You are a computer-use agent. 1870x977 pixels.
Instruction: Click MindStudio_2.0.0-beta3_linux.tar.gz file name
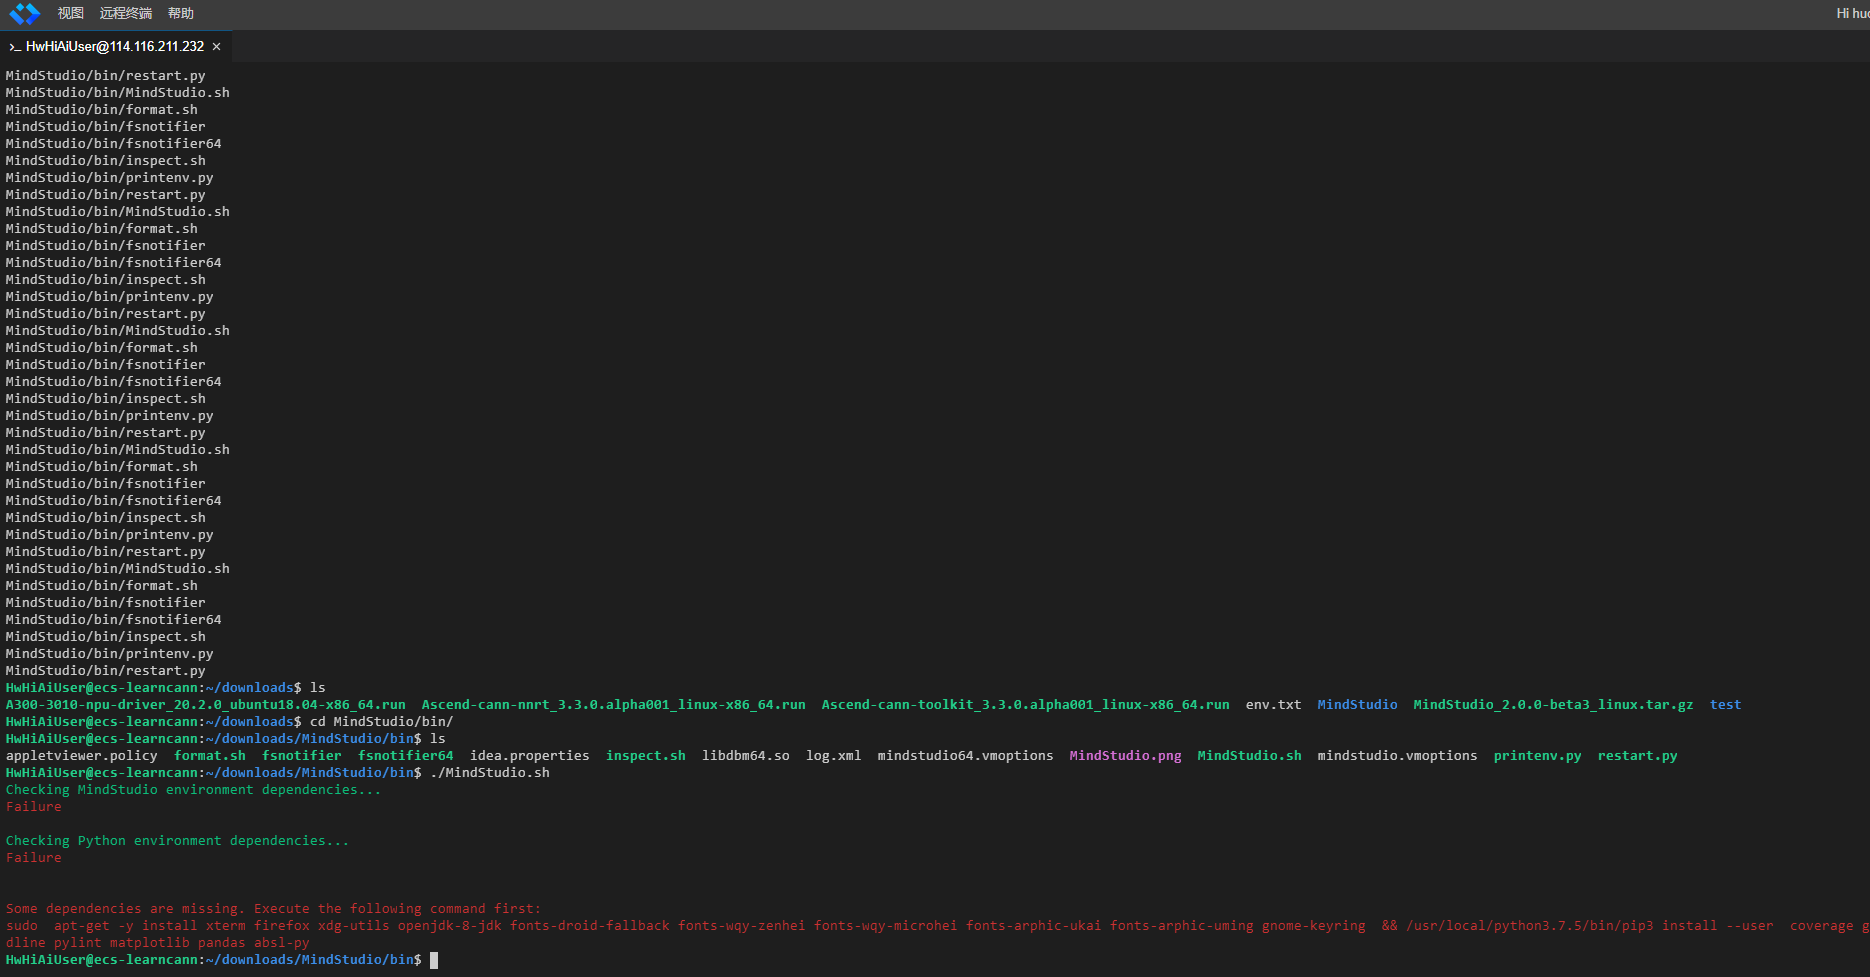point(1553,705)
